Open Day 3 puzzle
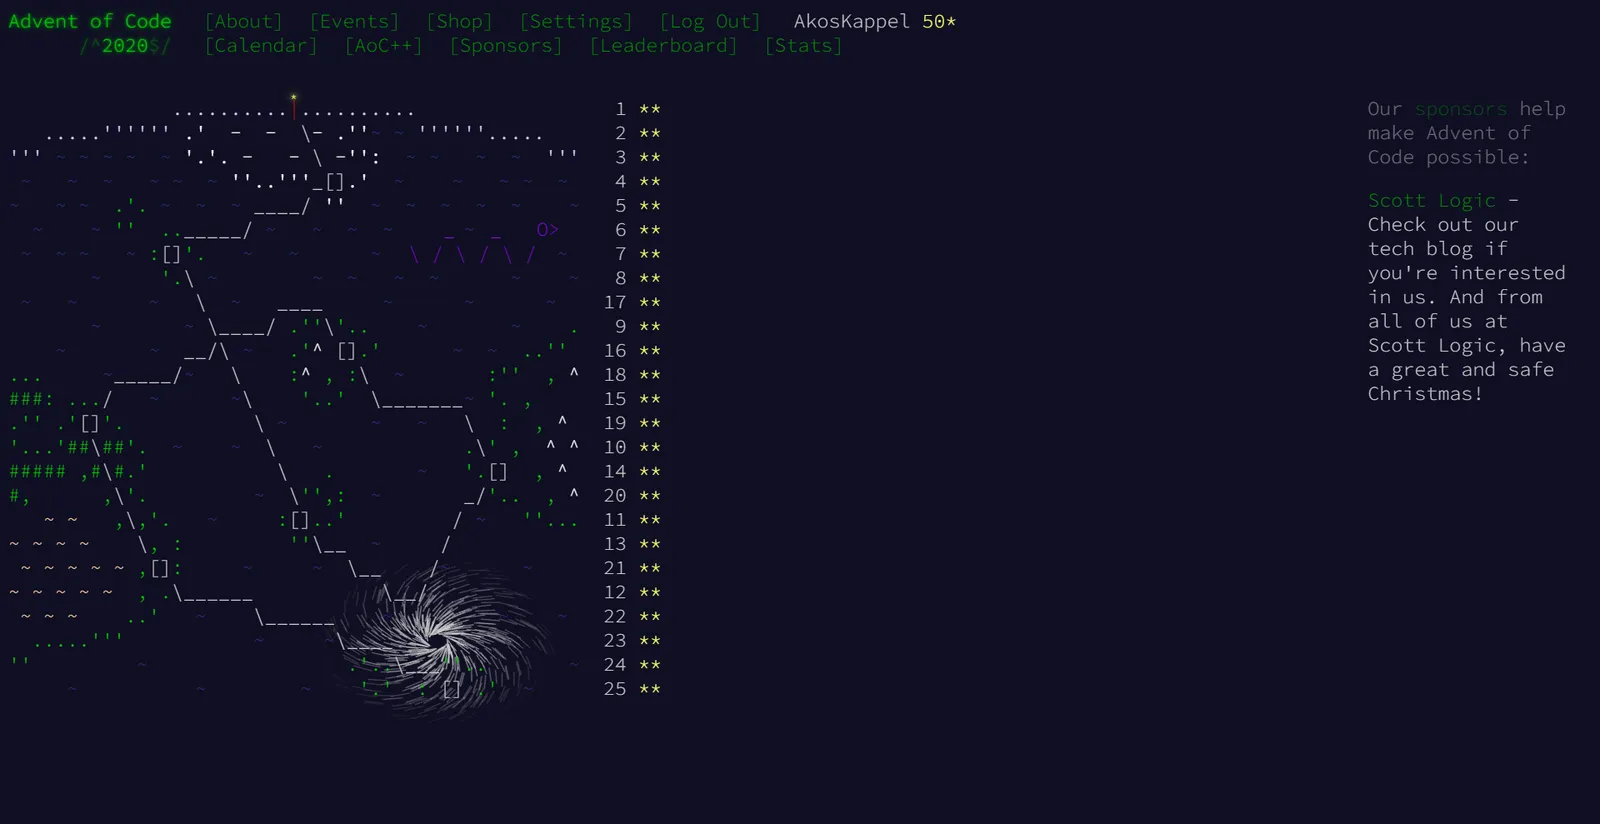Screen dimensions: 1600x824 [x=335, y=157]
